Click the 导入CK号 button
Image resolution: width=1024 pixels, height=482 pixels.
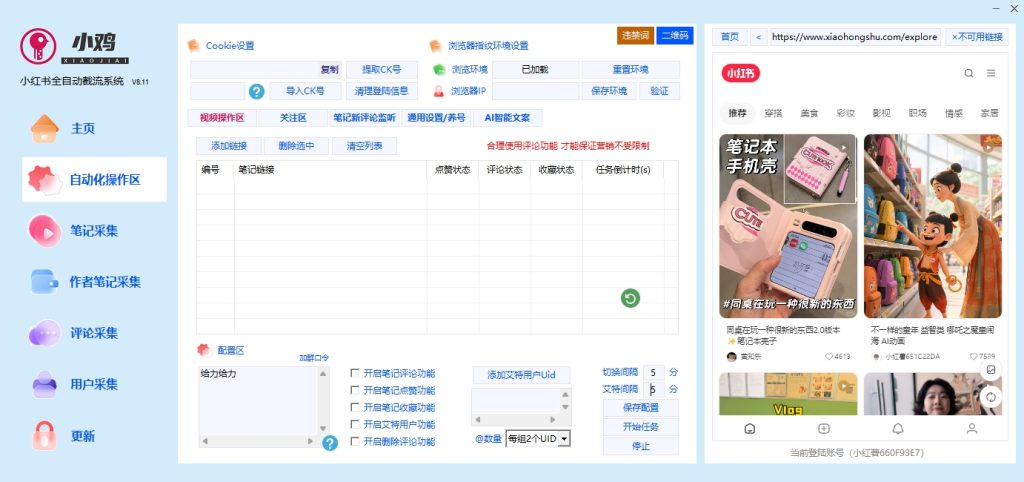click(306, 91)
